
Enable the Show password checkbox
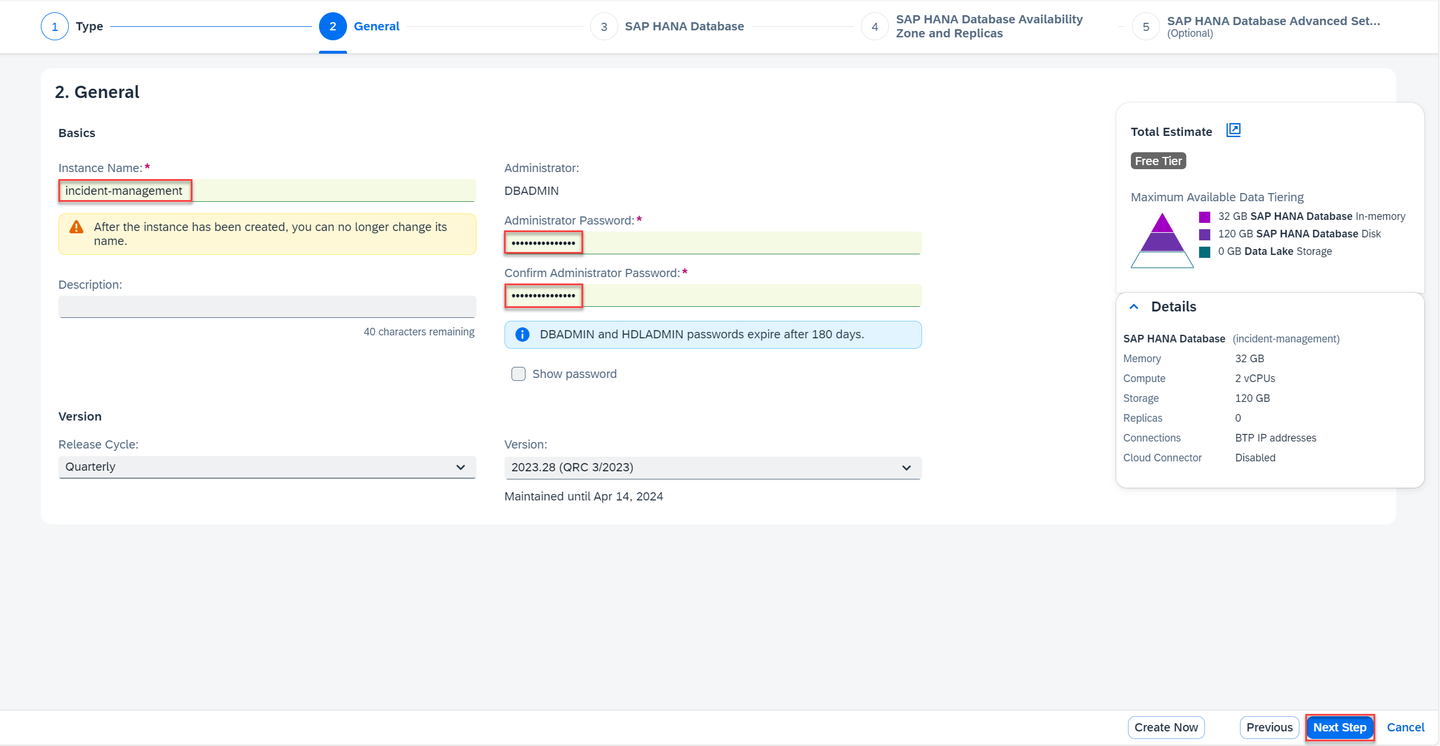(518, 374)
